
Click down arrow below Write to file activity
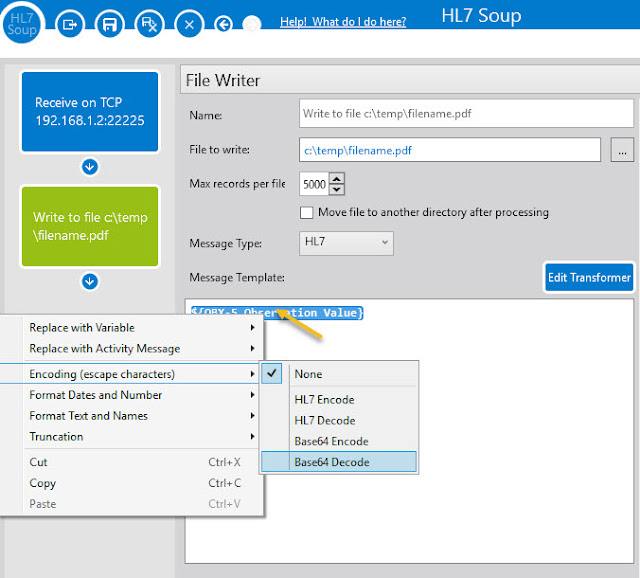(89, 281)
